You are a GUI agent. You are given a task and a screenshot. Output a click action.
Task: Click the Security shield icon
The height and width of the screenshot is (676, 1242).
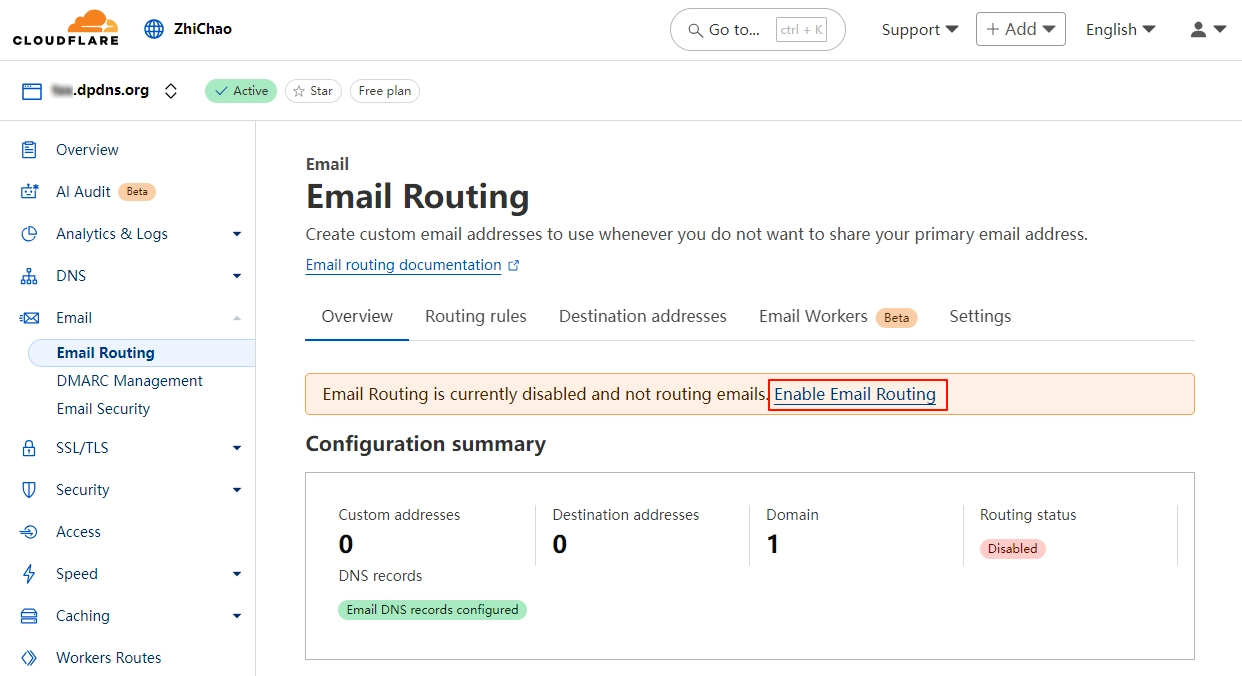pyautogui.click(x=29, y=490)
